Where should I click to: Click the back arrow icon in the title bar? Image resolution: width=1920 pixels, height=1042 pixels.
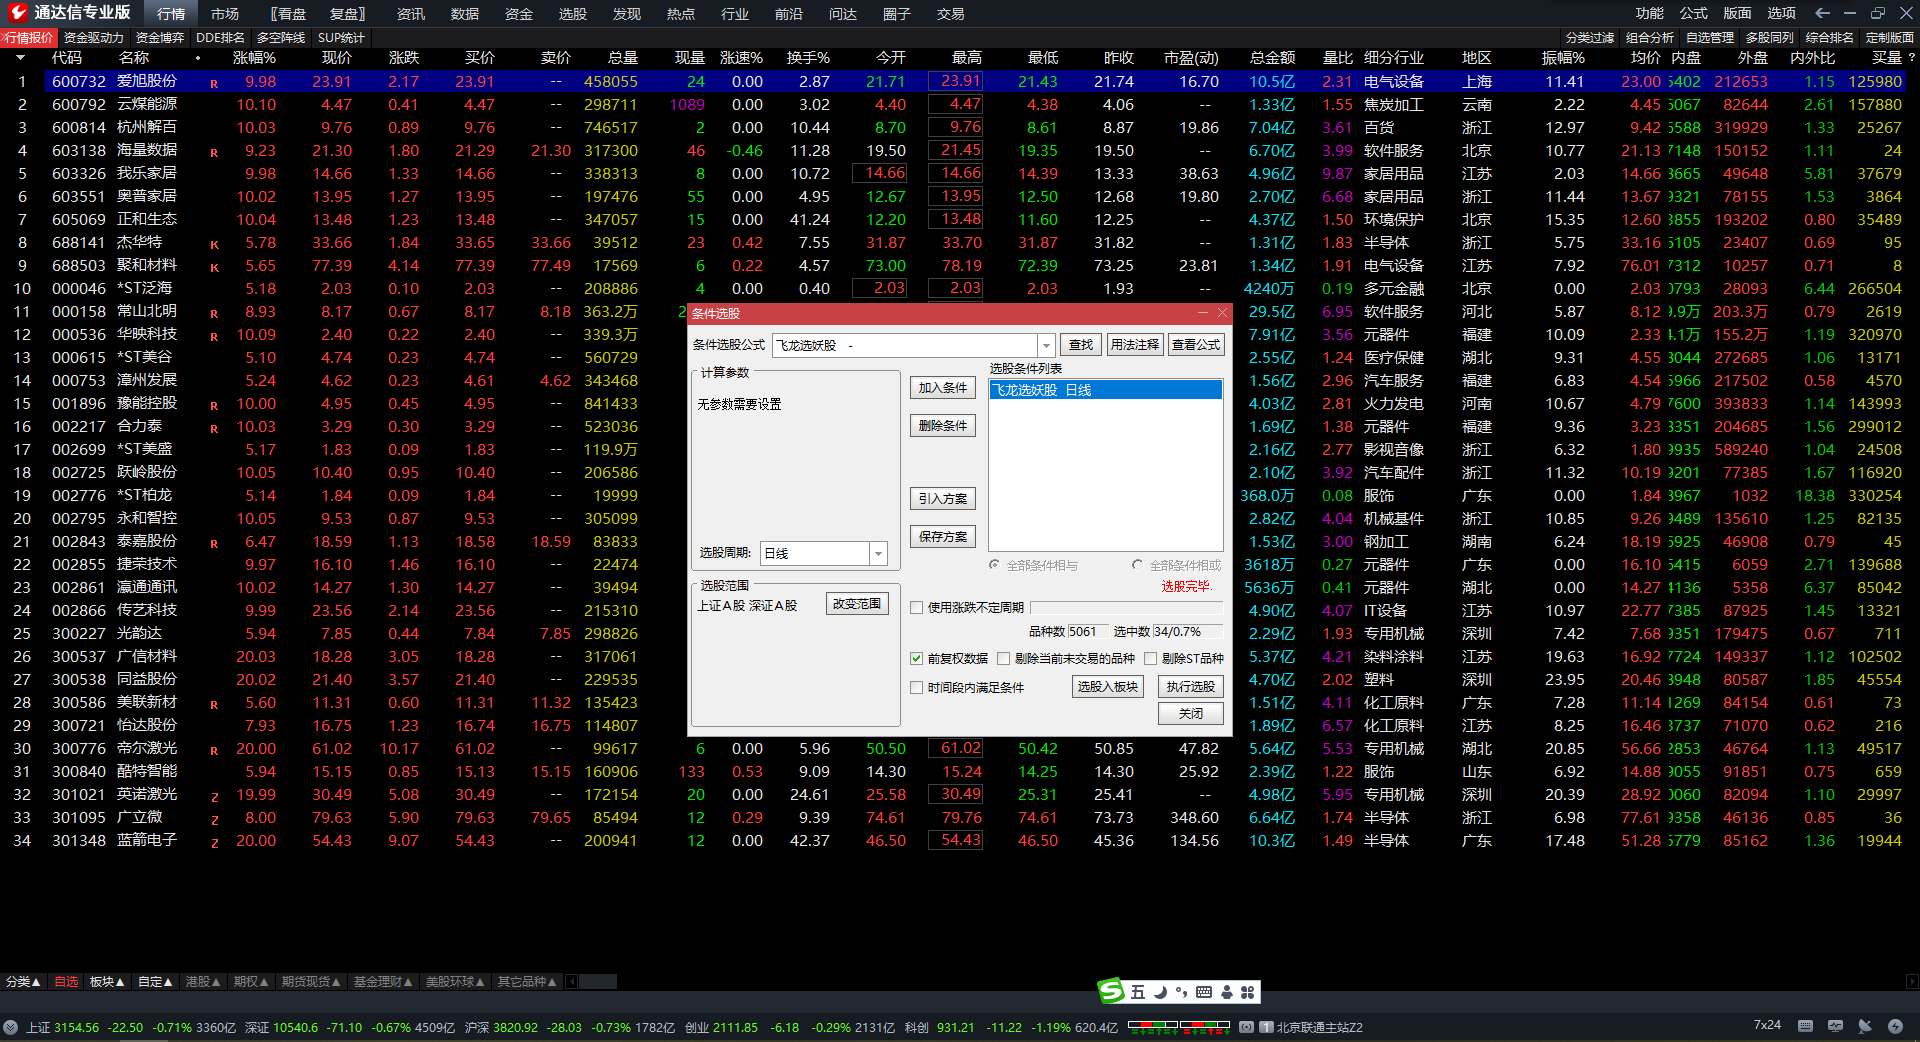1822,13
